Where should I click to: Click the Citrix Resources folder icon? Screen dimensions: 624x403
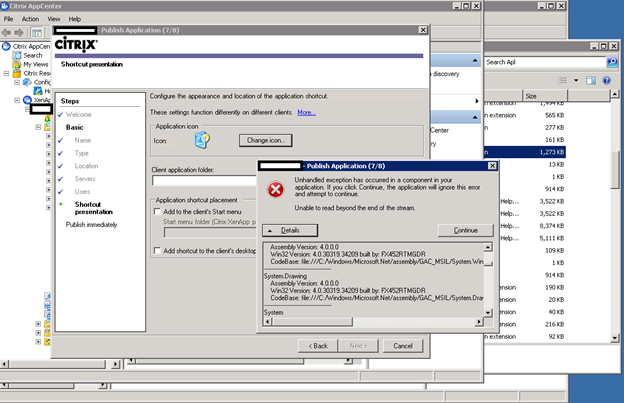17,73
